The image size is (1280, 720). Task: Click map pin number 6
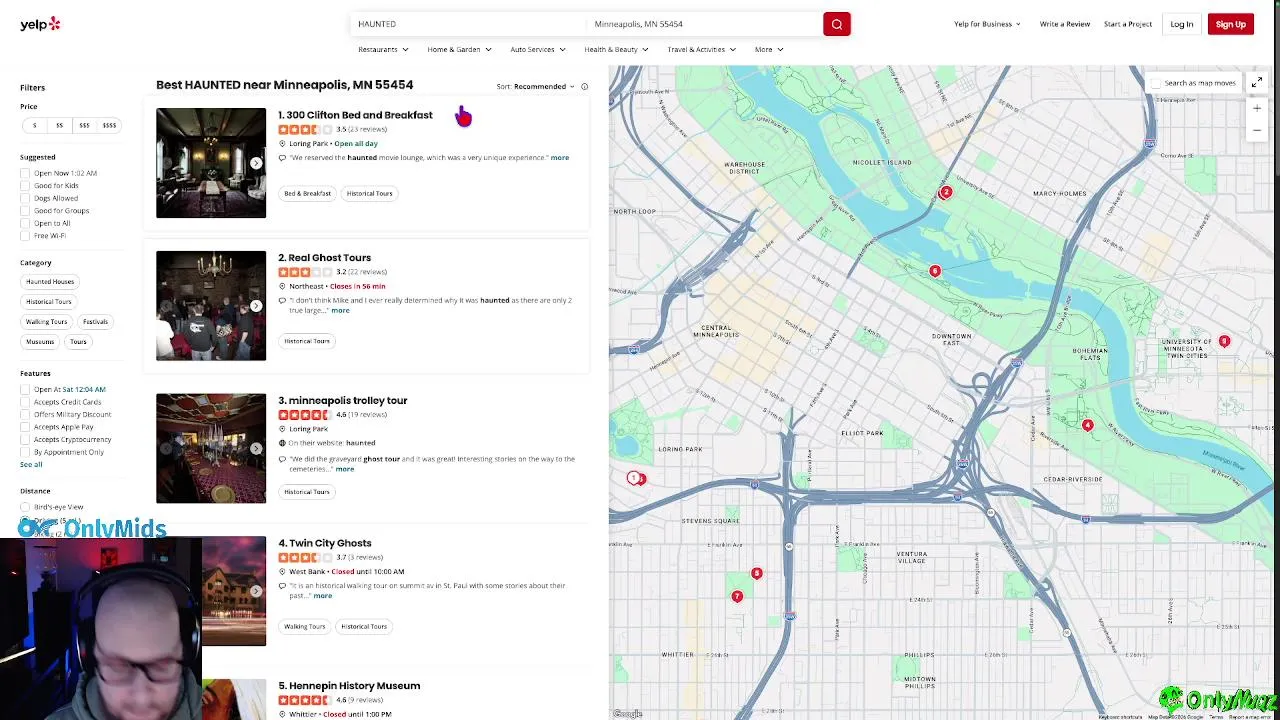[x=935, y=271]
